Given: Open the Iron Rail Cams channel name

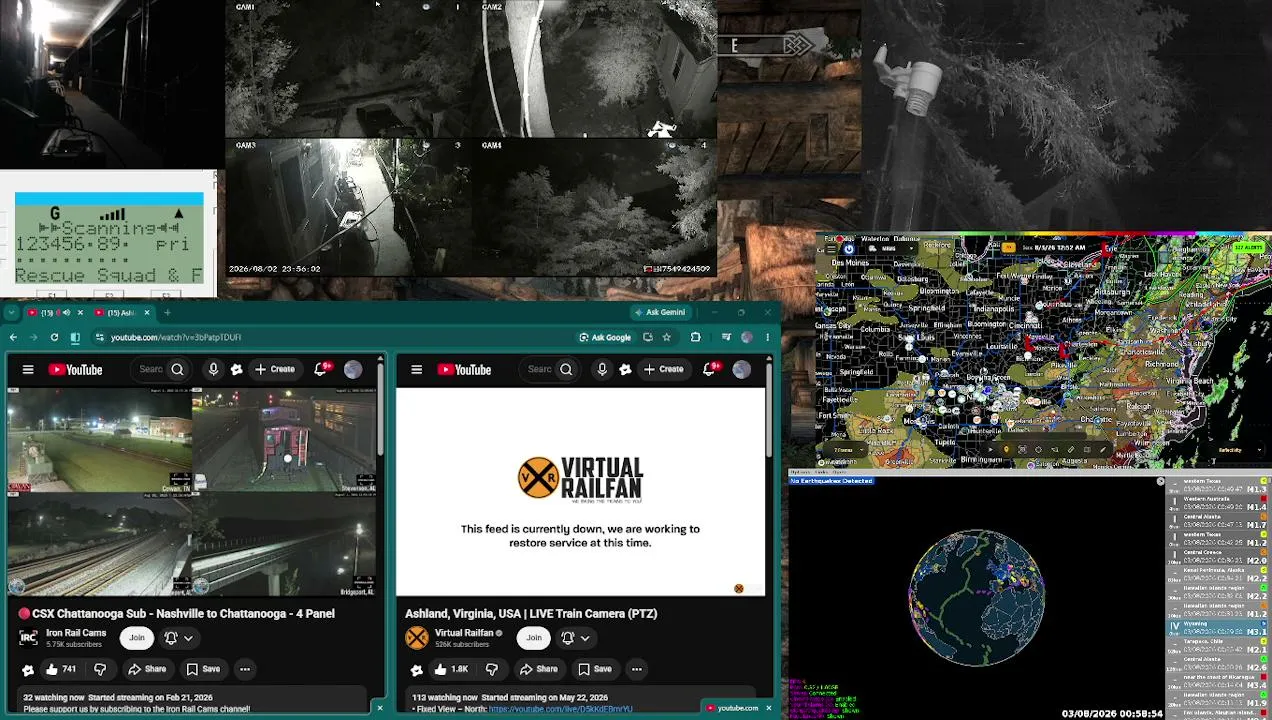Looking at the screenshot, I should (x=76, y=633).
